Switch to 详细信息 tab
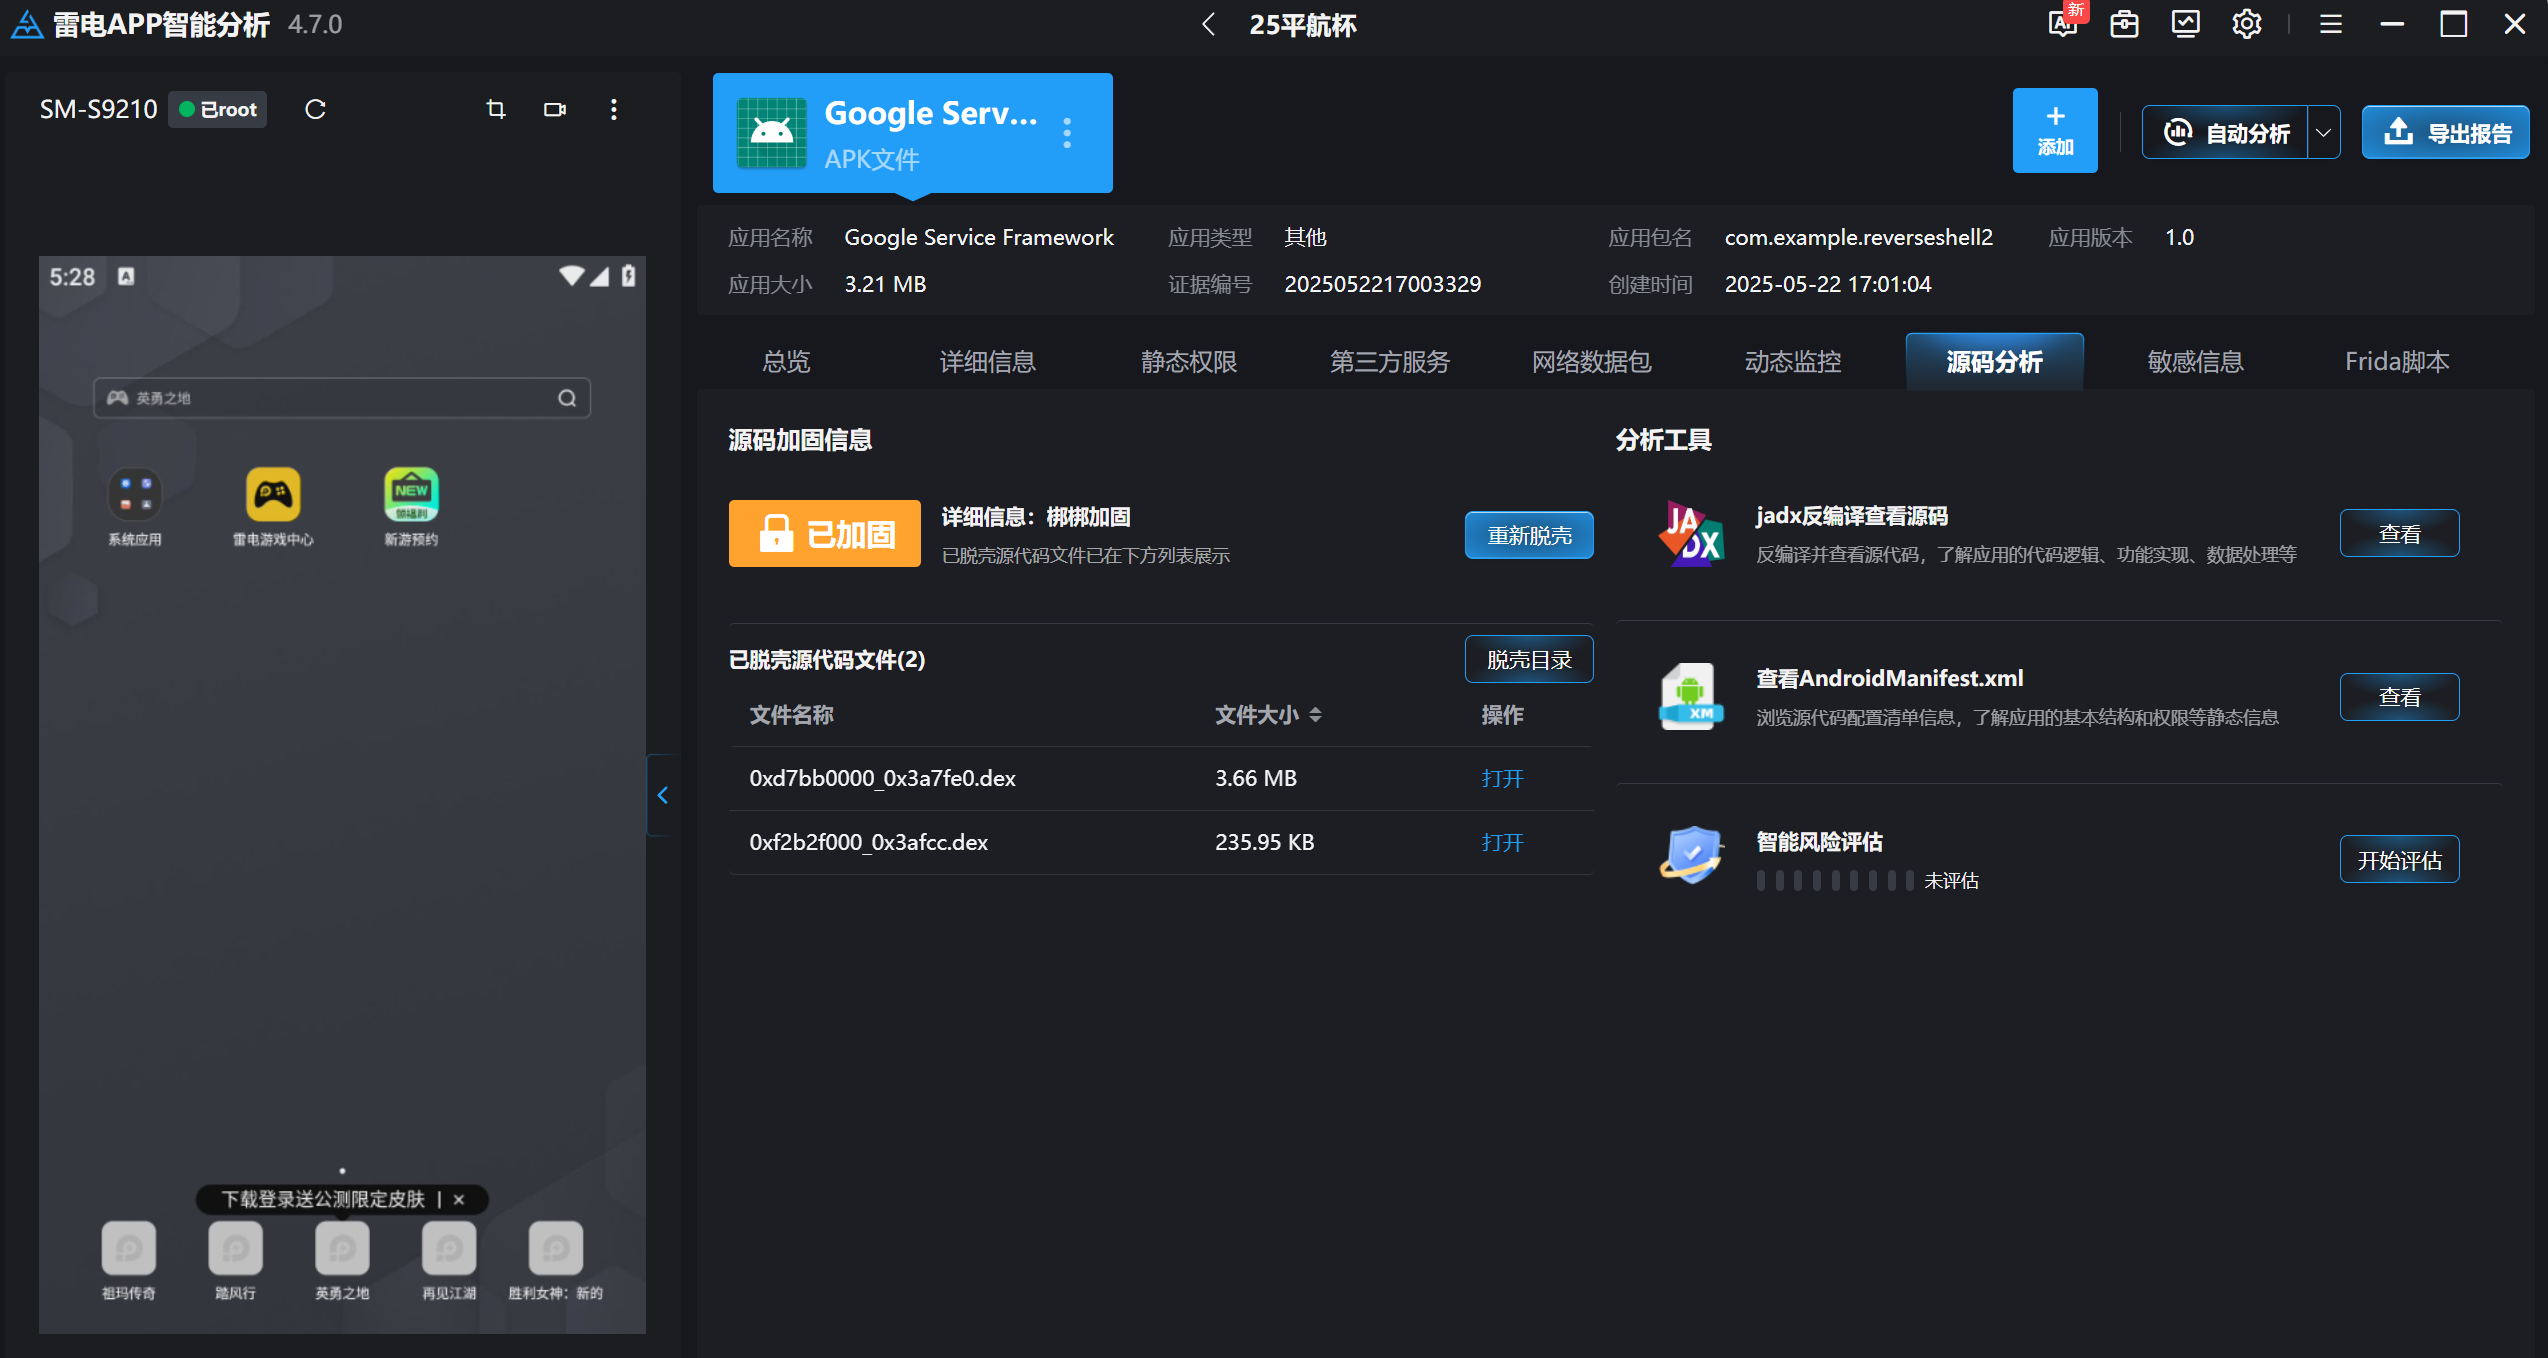 pos(987,361)
